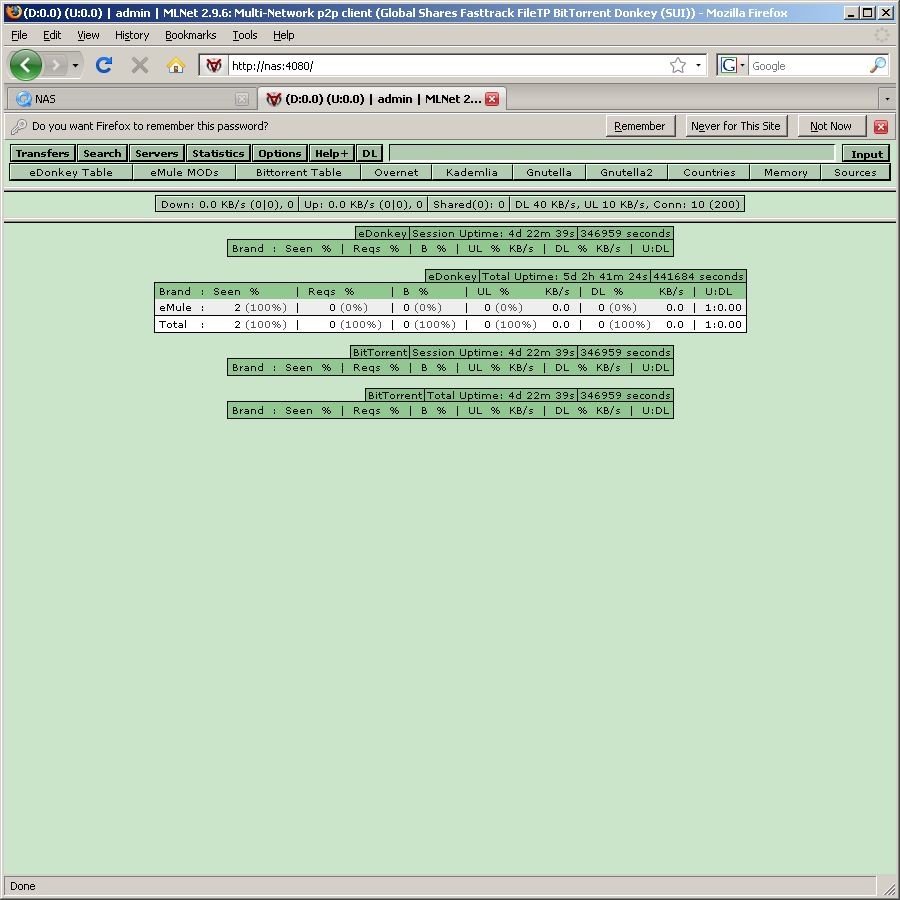Open the Help menu

click(x=284, y=35)
